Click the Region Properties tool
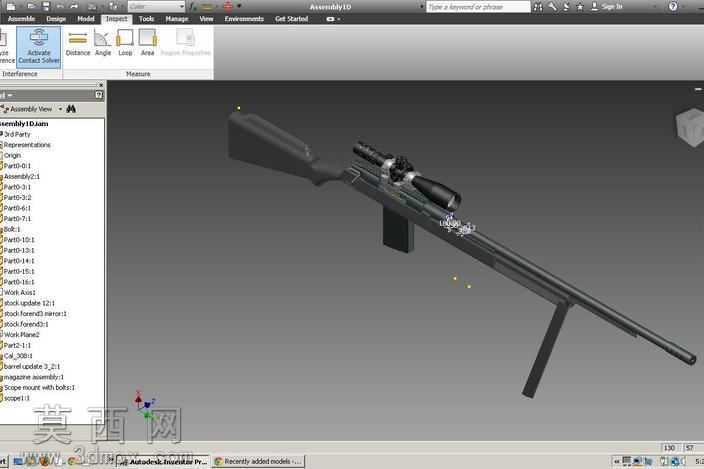The height and width of the screenshot is (469, 704). click(185, 43)
